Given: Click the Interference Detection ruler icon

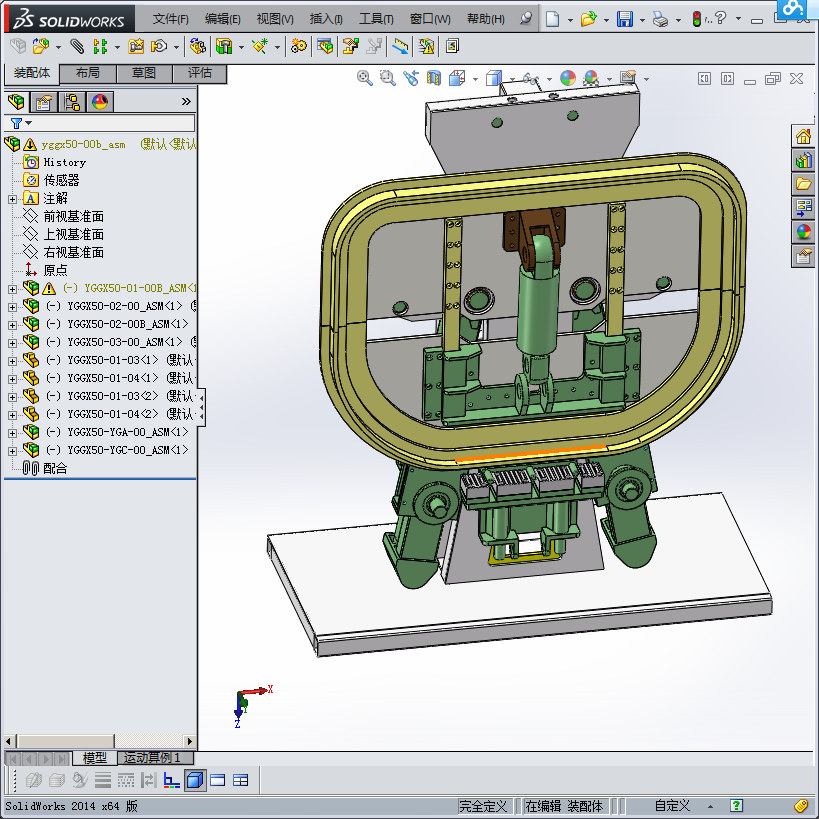Looking at the screenshot, I should coord(401,46).
